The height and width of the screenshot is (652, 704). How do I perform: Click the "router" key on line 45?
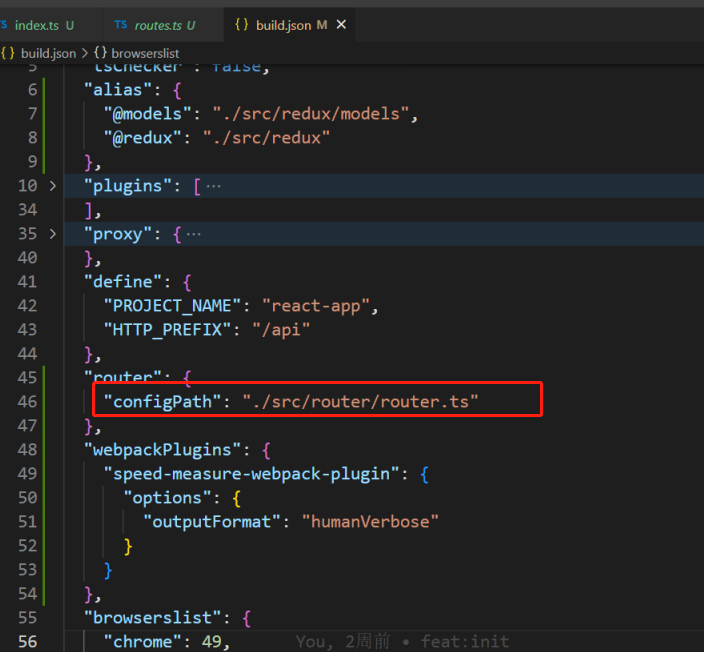123,376
